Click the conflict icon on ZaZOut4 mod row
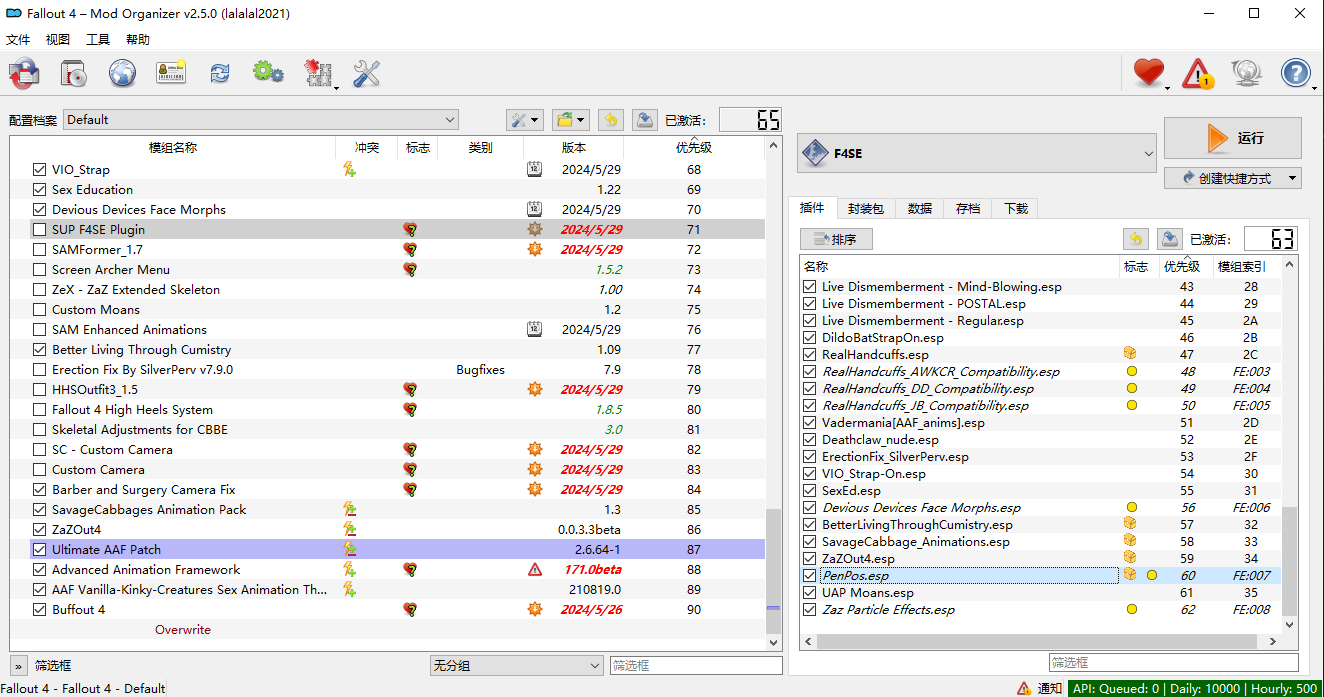This screenshot has height=697, width=1324. (349, 530)
